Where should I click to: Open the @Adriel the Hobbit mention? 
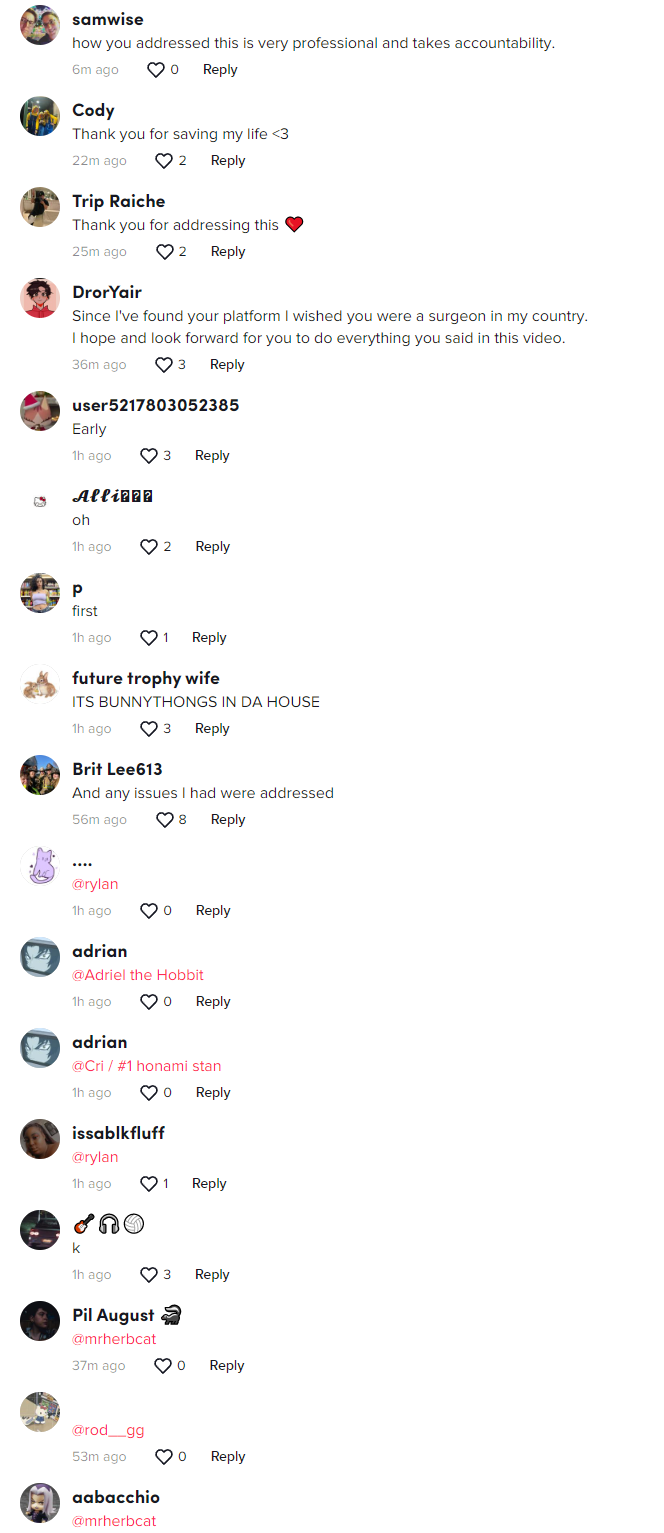pyautogui.click(x=138, y=975)
